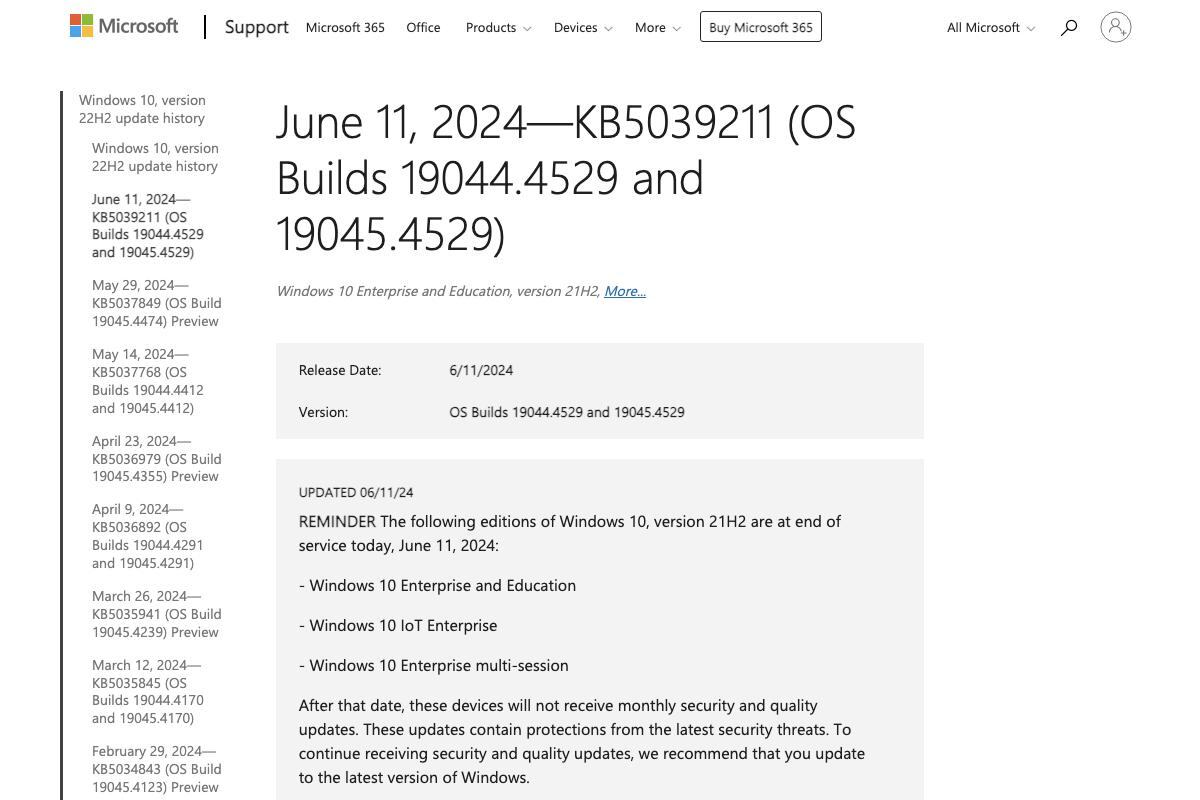1200x800 pixels.
Task: Expand the All Microsoft menu
Action: (x=991, y=28)
